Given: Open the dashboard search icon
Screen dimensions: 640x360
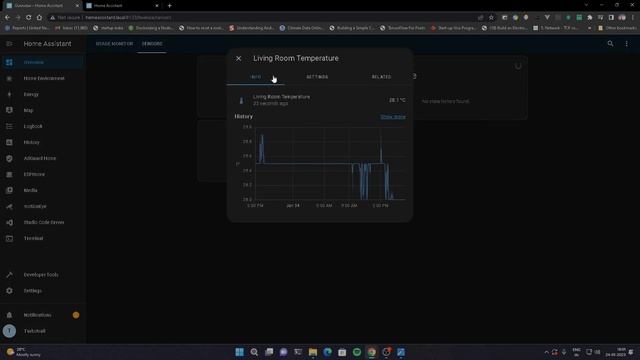Looking at the screenshot, I should coord(610,43).
